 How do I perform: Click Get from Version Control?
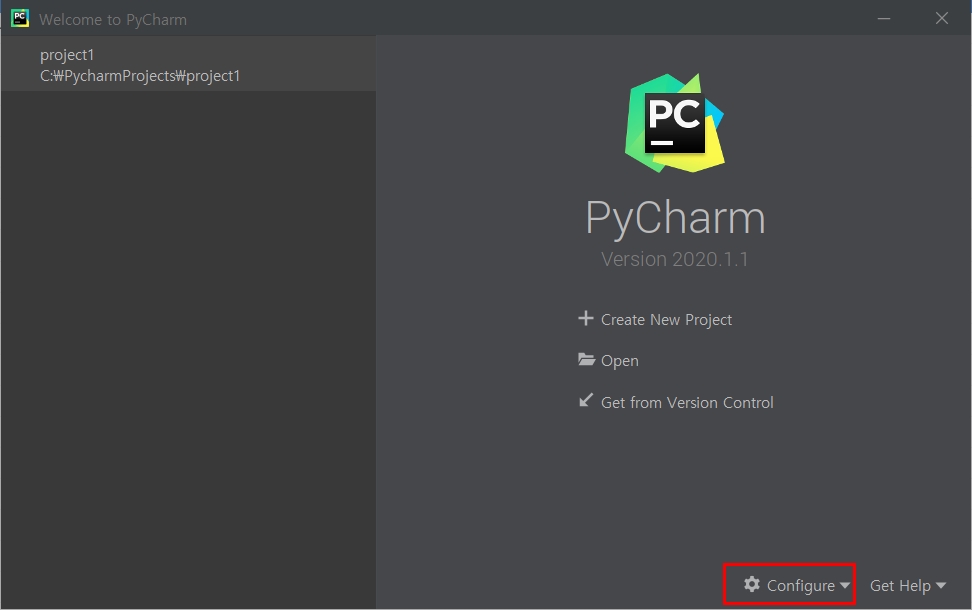[x=687, y=403]
